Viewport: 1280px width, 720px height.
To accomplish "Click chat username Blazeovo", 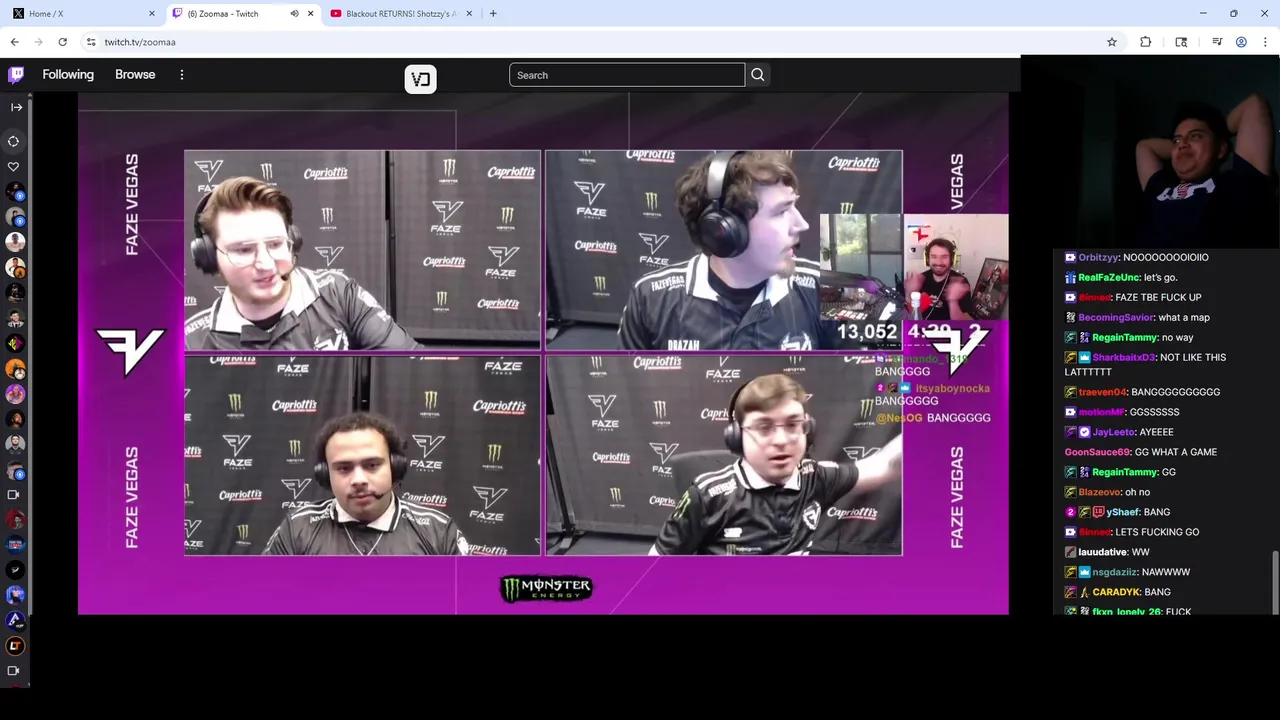I will (1099, 492).
